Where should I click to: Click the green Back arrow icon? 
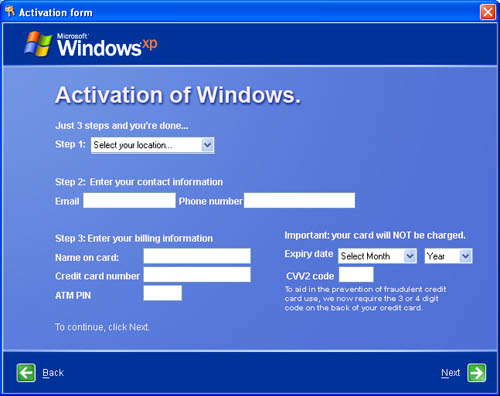pos(26,373)
